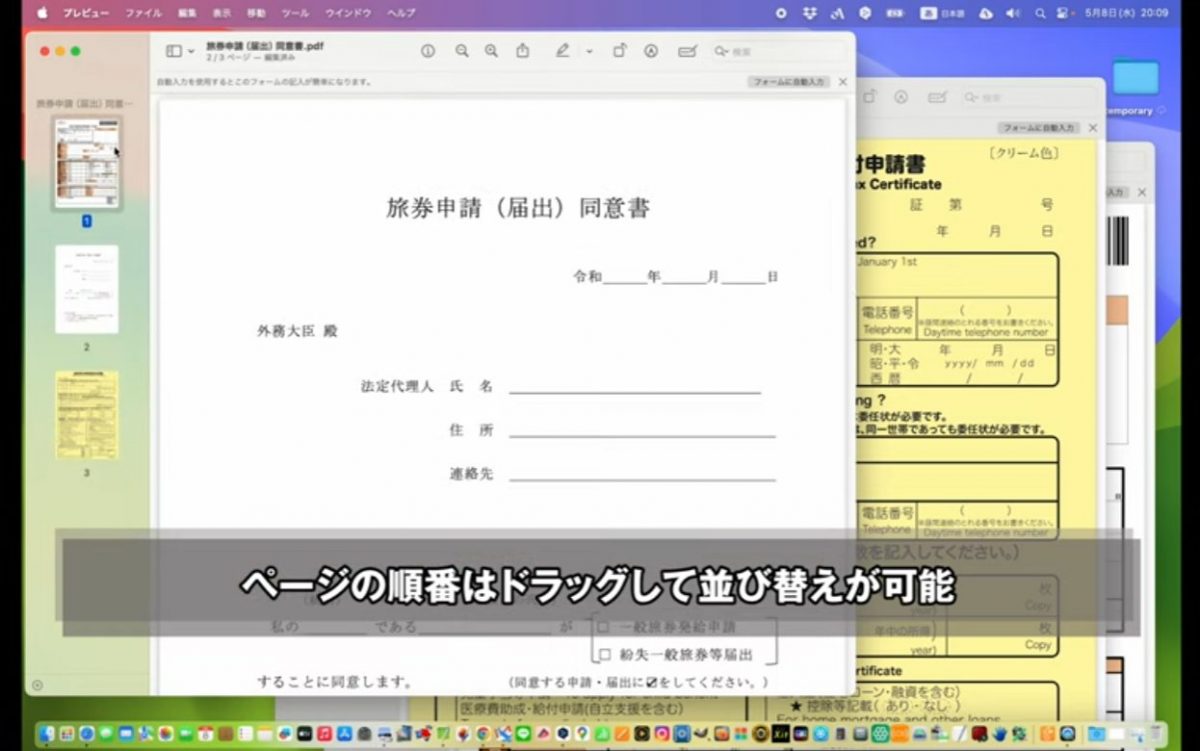Tick the 一般旅券発給申請 checkbox
Image resolution: width=1200 pixels, height=751 pixels.
pos(603,627)
